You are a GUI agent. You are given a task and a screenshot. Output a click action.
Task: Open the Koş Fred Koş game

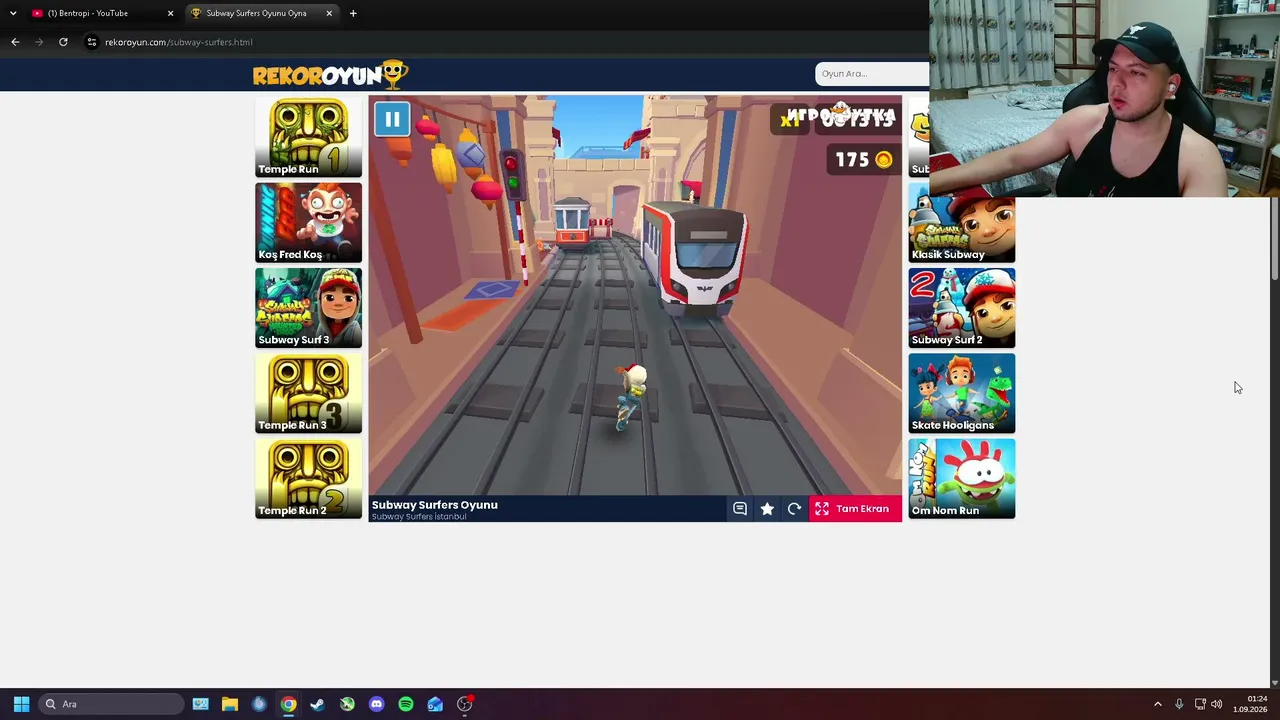tap(308, 223)
